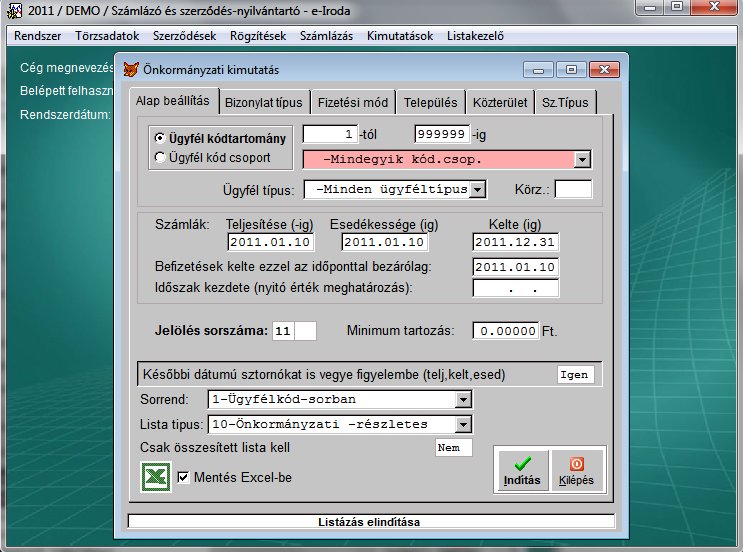Select Ügyfél kódtartomány radio button

[x=160, y=138]
